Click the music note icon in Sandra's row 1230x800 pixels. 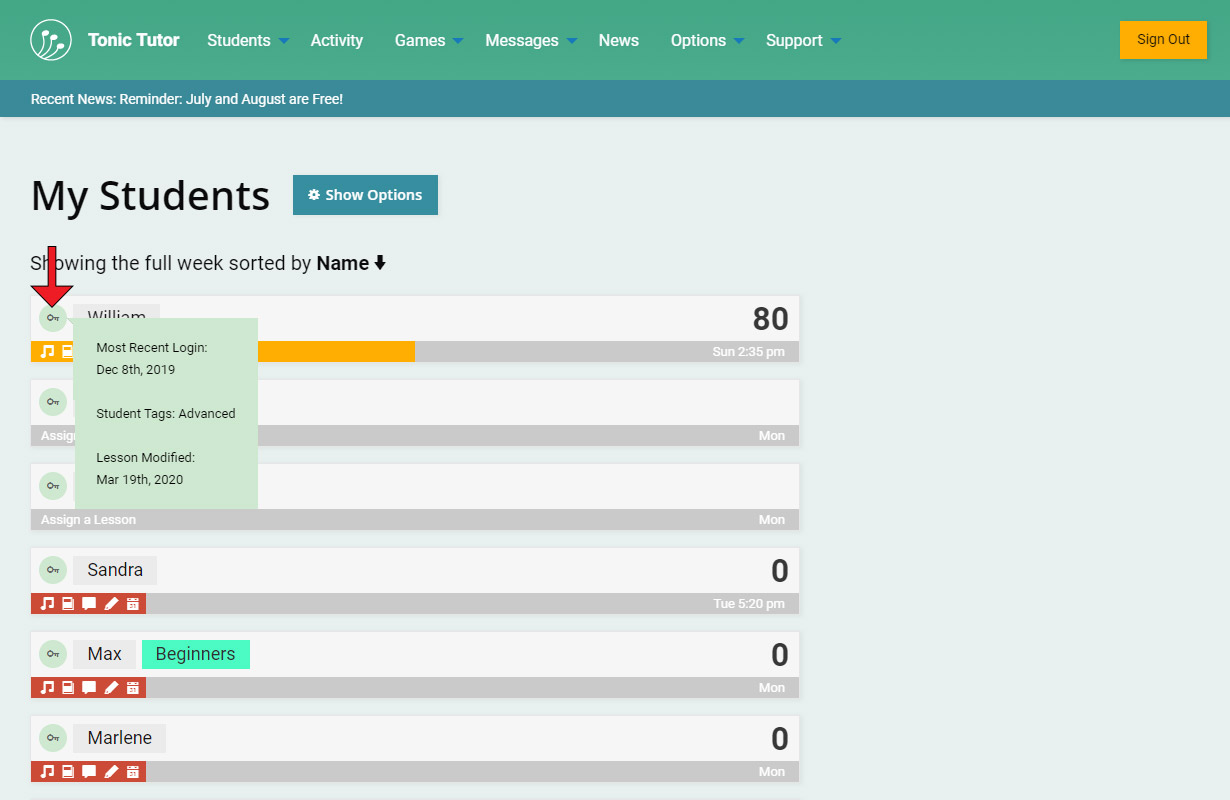(46, 604)
